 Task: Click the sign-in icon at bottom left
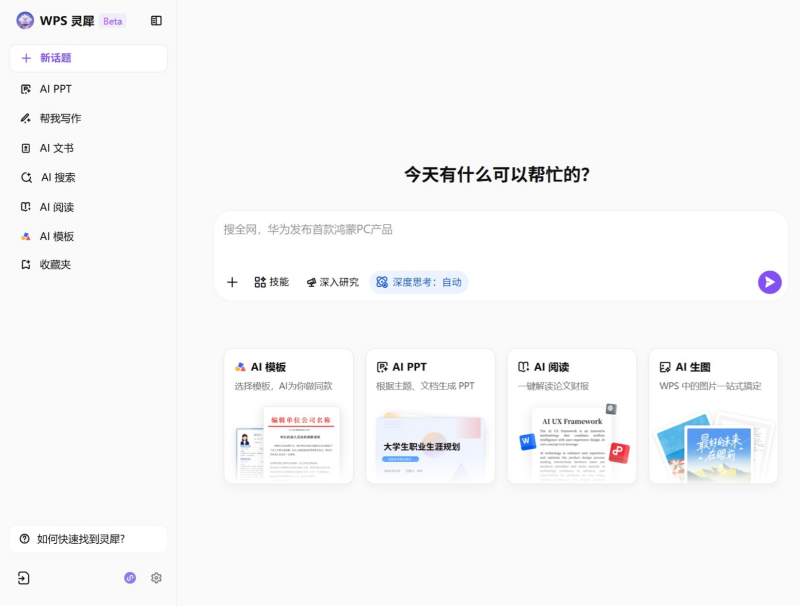[22, 578]
